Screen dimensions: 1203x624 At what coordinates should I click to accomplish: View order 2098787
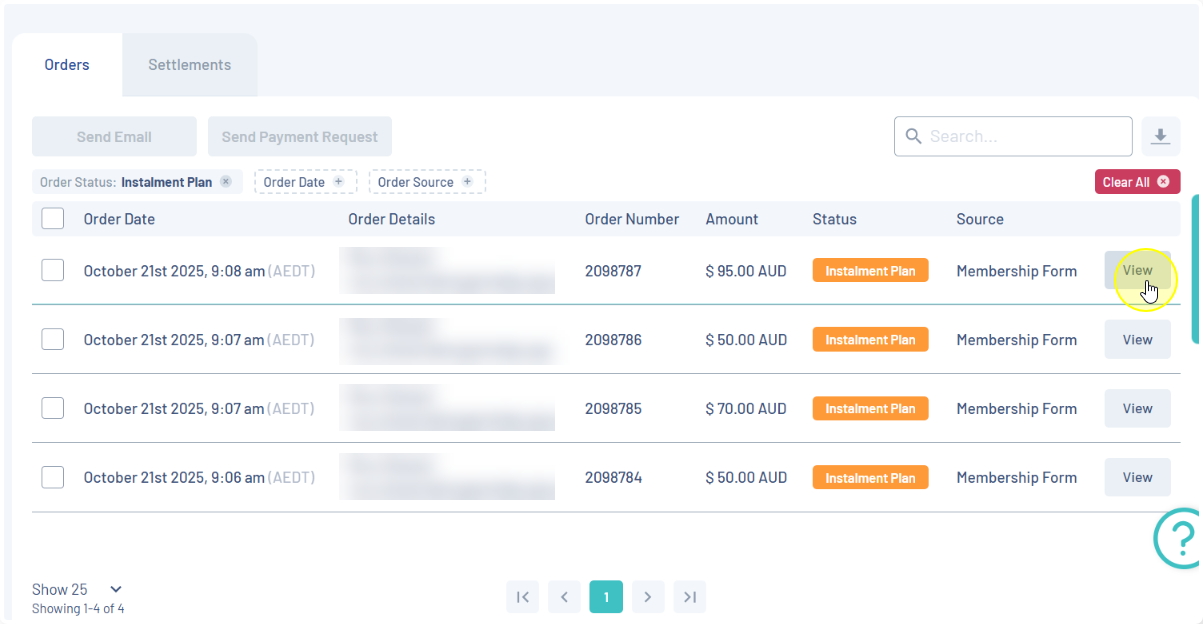(x=1137, y=270)
